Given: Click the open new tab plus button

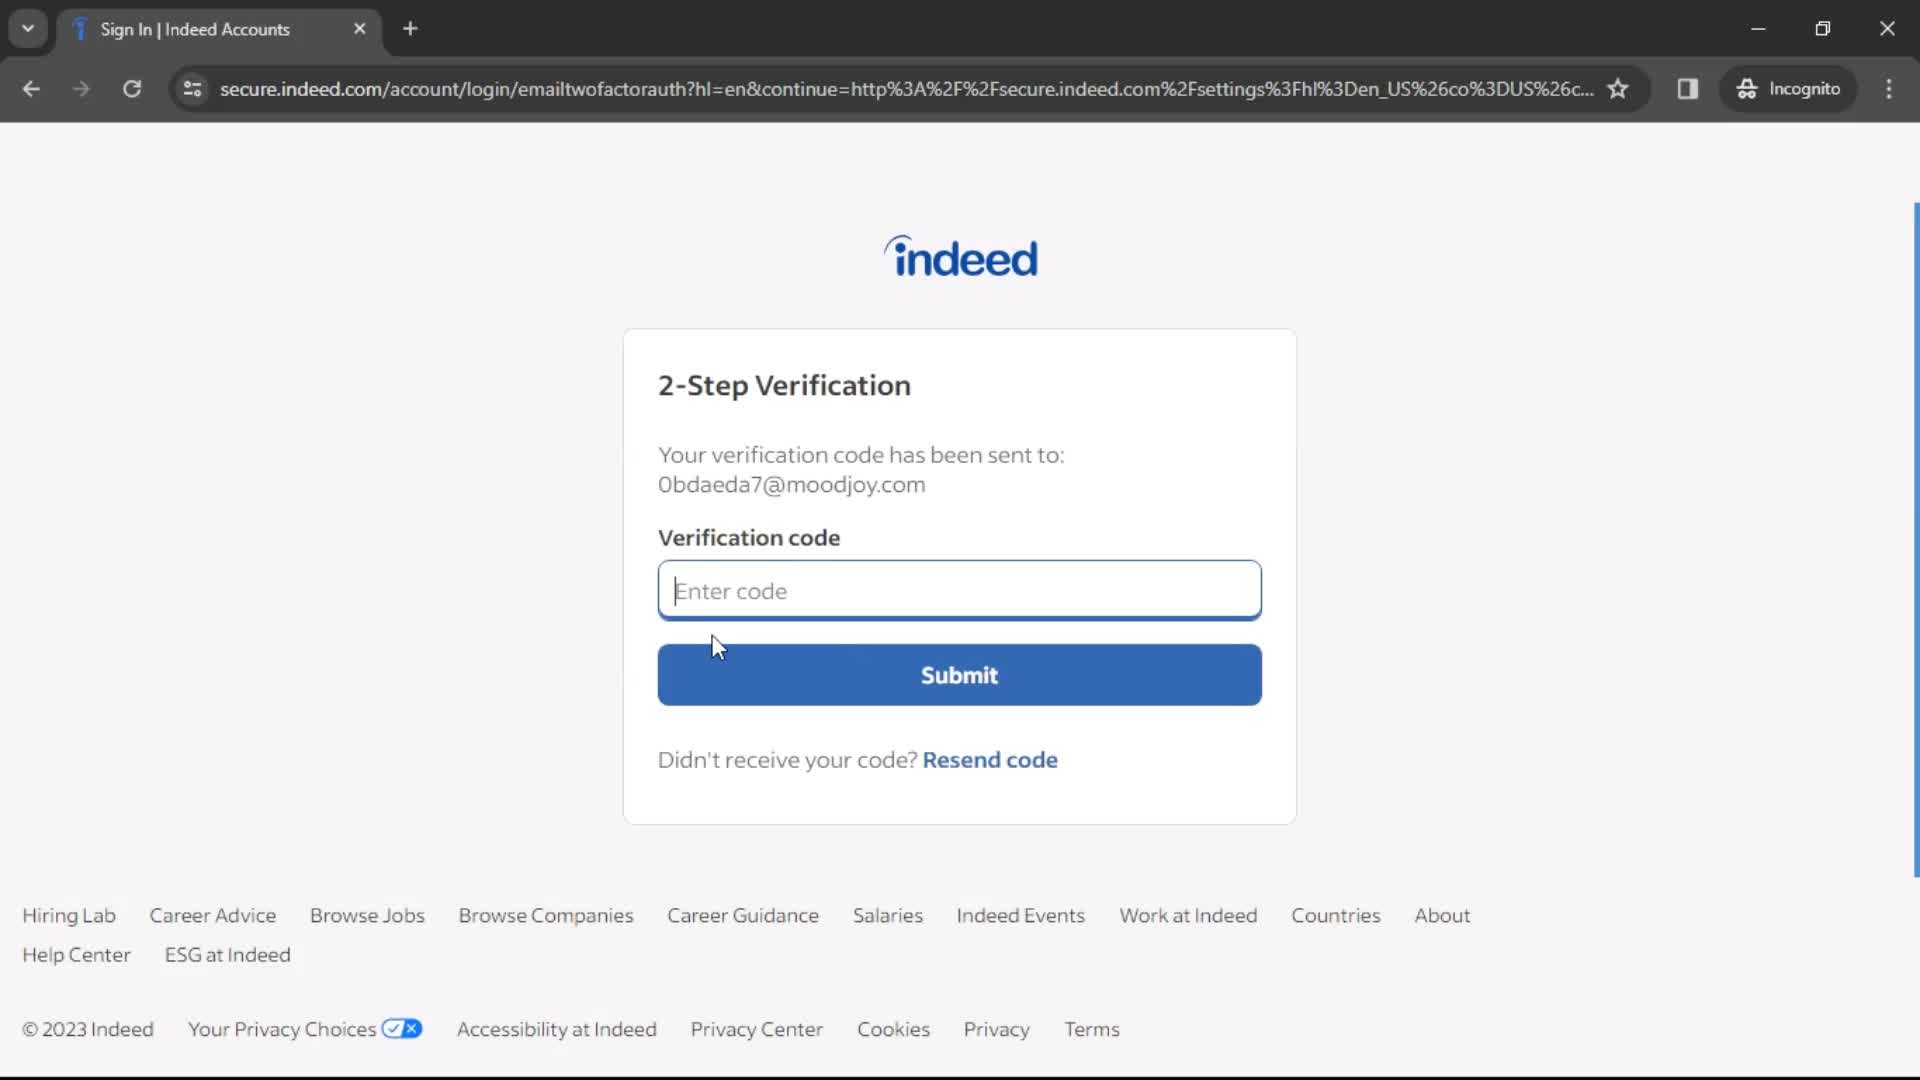Looking at the screenshot, I should click(x=410, y=29).
